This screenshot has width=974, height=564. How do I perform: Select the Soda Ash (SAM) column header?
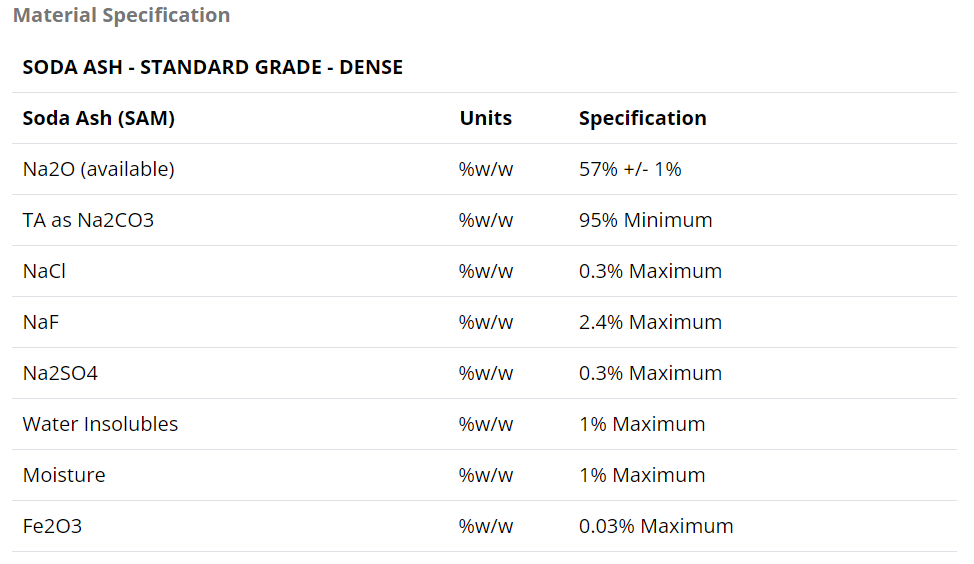[99, 118]
